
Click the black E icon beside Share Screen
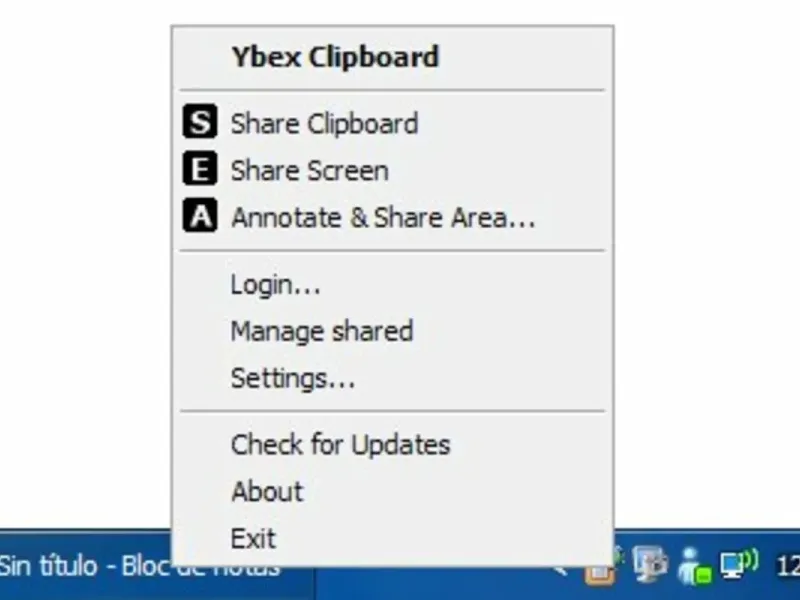(200, 171)
